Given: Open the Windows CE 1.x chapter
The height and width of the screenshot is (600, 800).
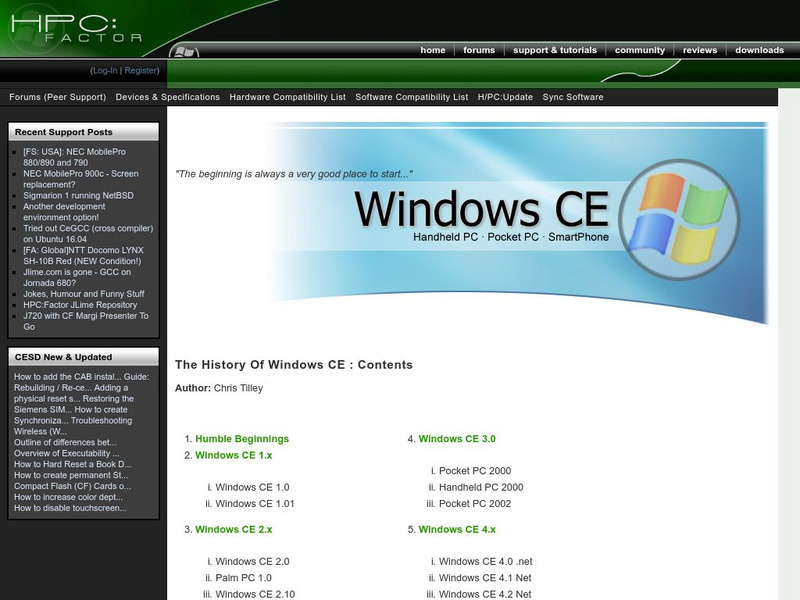Looking at the screenshot, I should 234,455.
